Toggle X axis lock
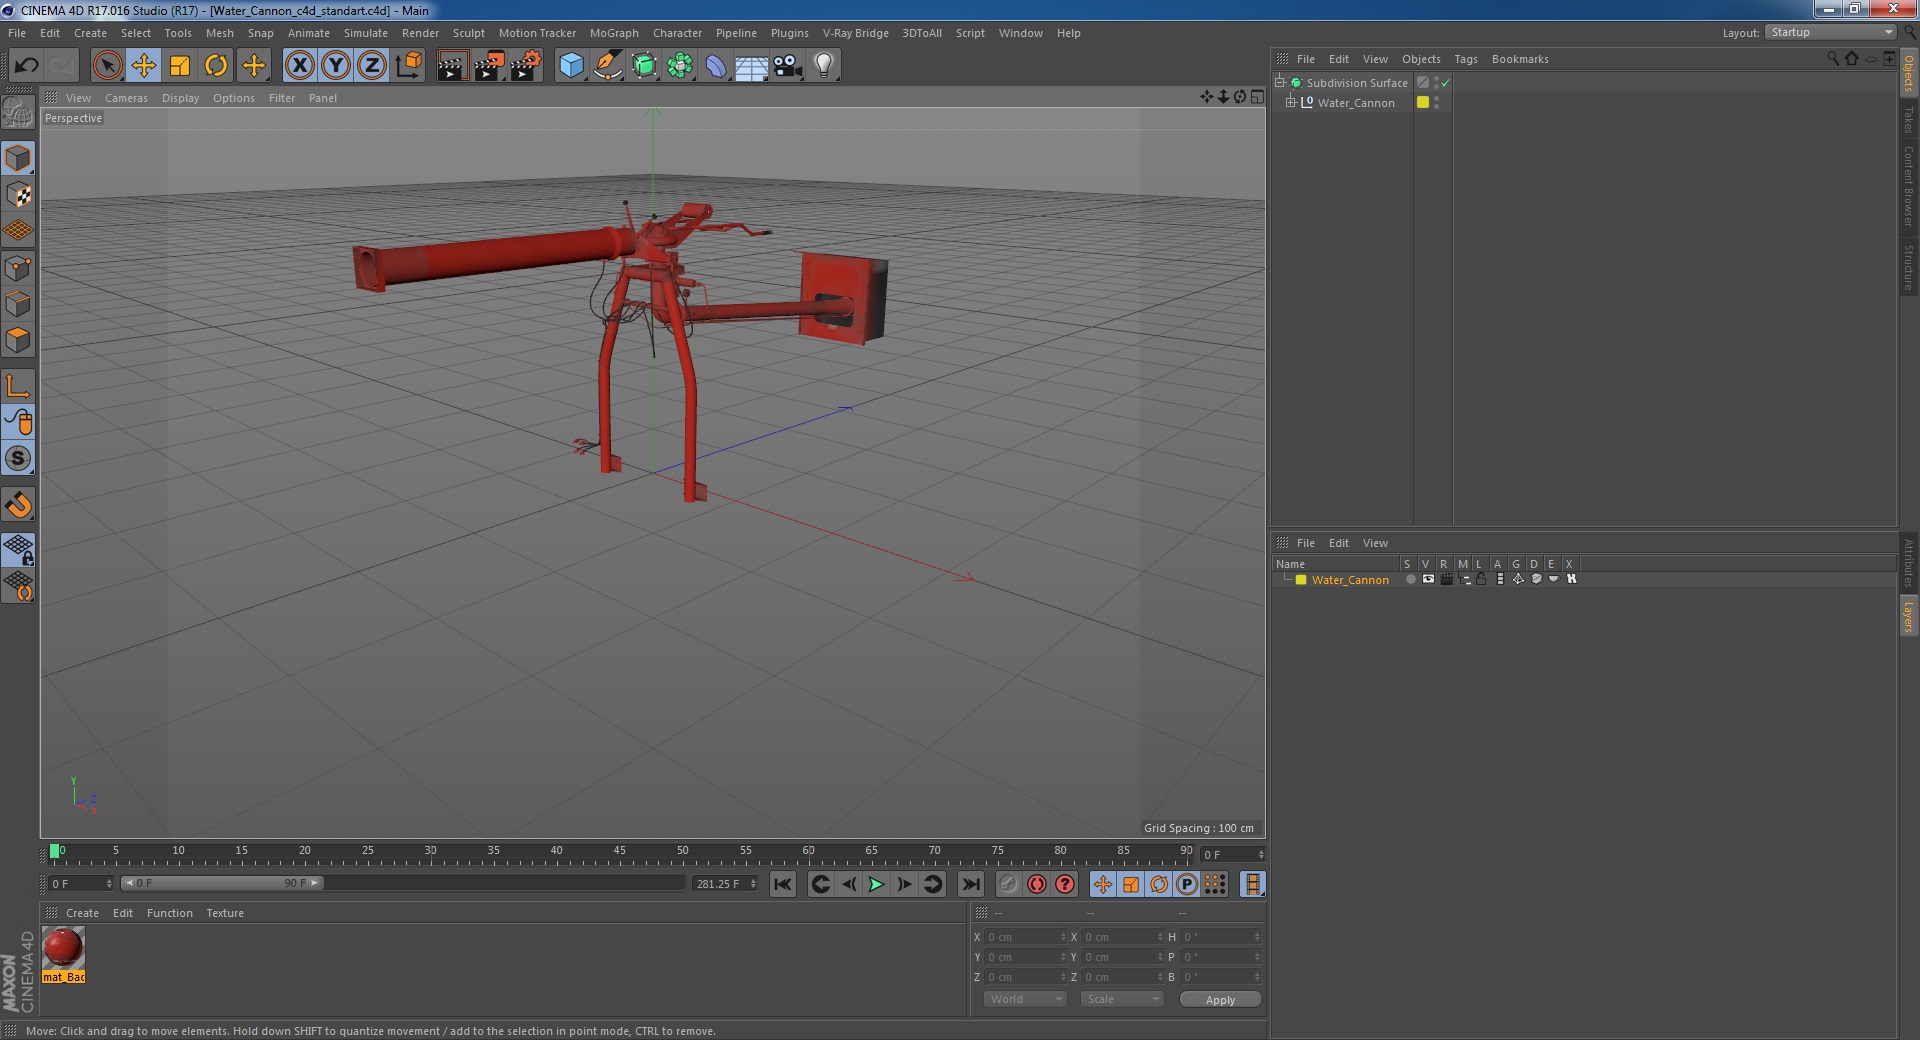The image size is (1920, 1040). [299, 66]
